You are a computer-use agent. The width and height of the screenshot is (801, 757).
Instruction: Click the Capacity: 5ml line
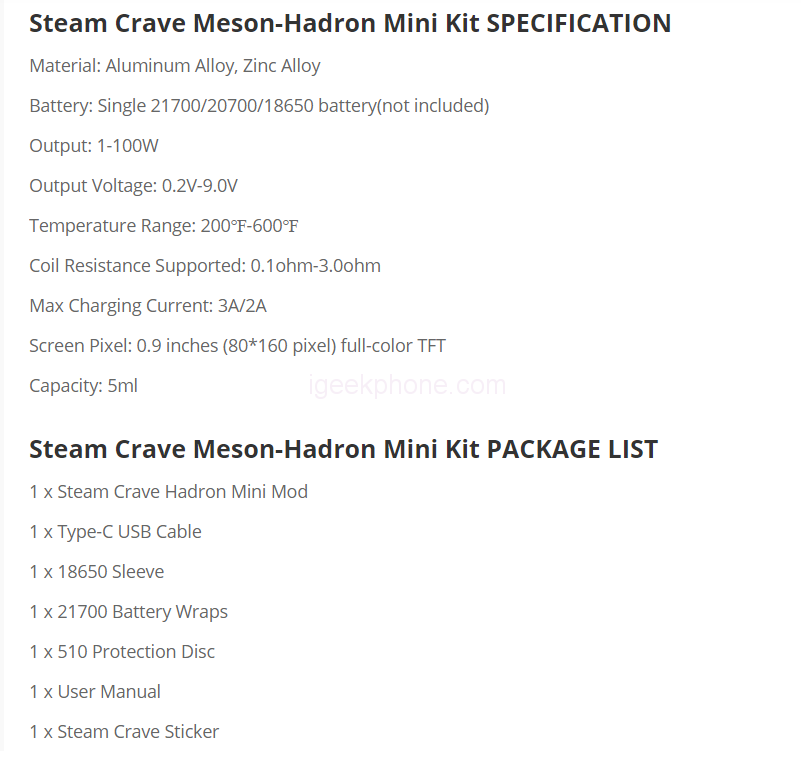pos(83,386)
